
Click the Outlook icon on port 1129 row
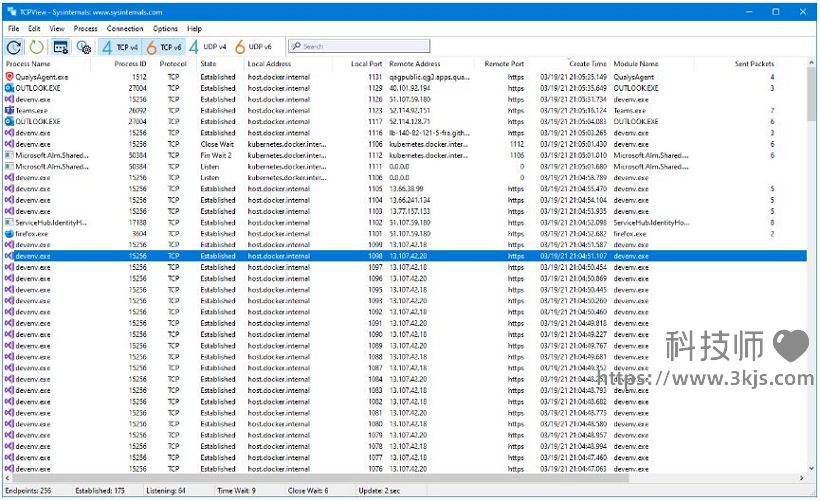click(x=9, y=88)
